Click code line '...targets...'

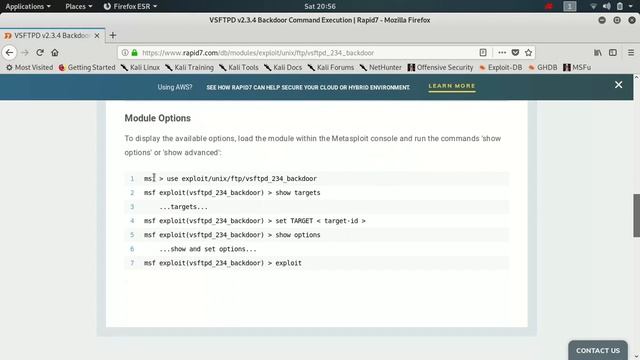(183, 207)
